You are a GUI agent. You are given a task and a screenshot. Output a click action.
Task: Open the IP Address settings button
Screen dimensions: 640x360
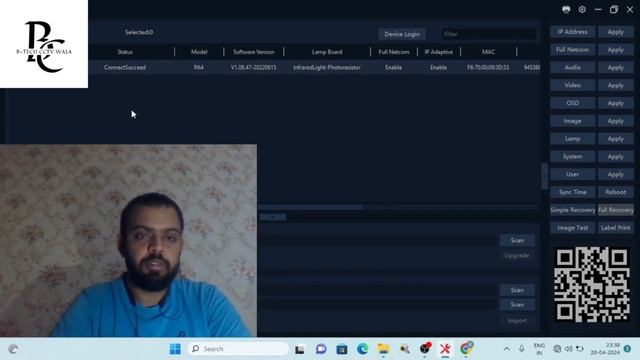[x=572, y=32]
